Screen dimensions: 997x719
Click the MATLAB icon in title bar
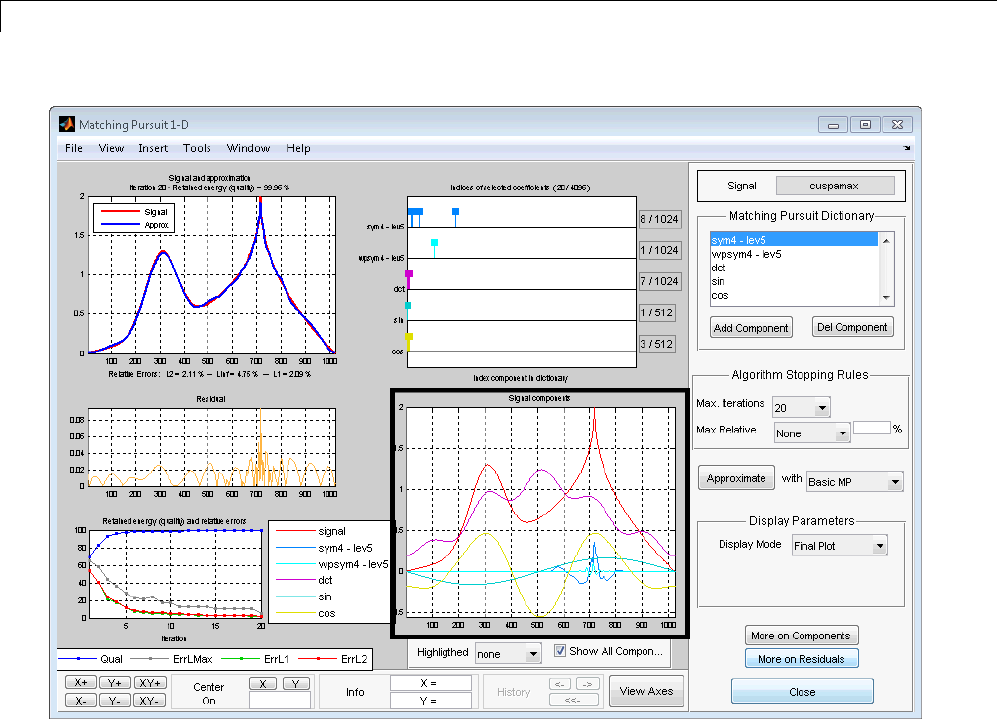67,125
